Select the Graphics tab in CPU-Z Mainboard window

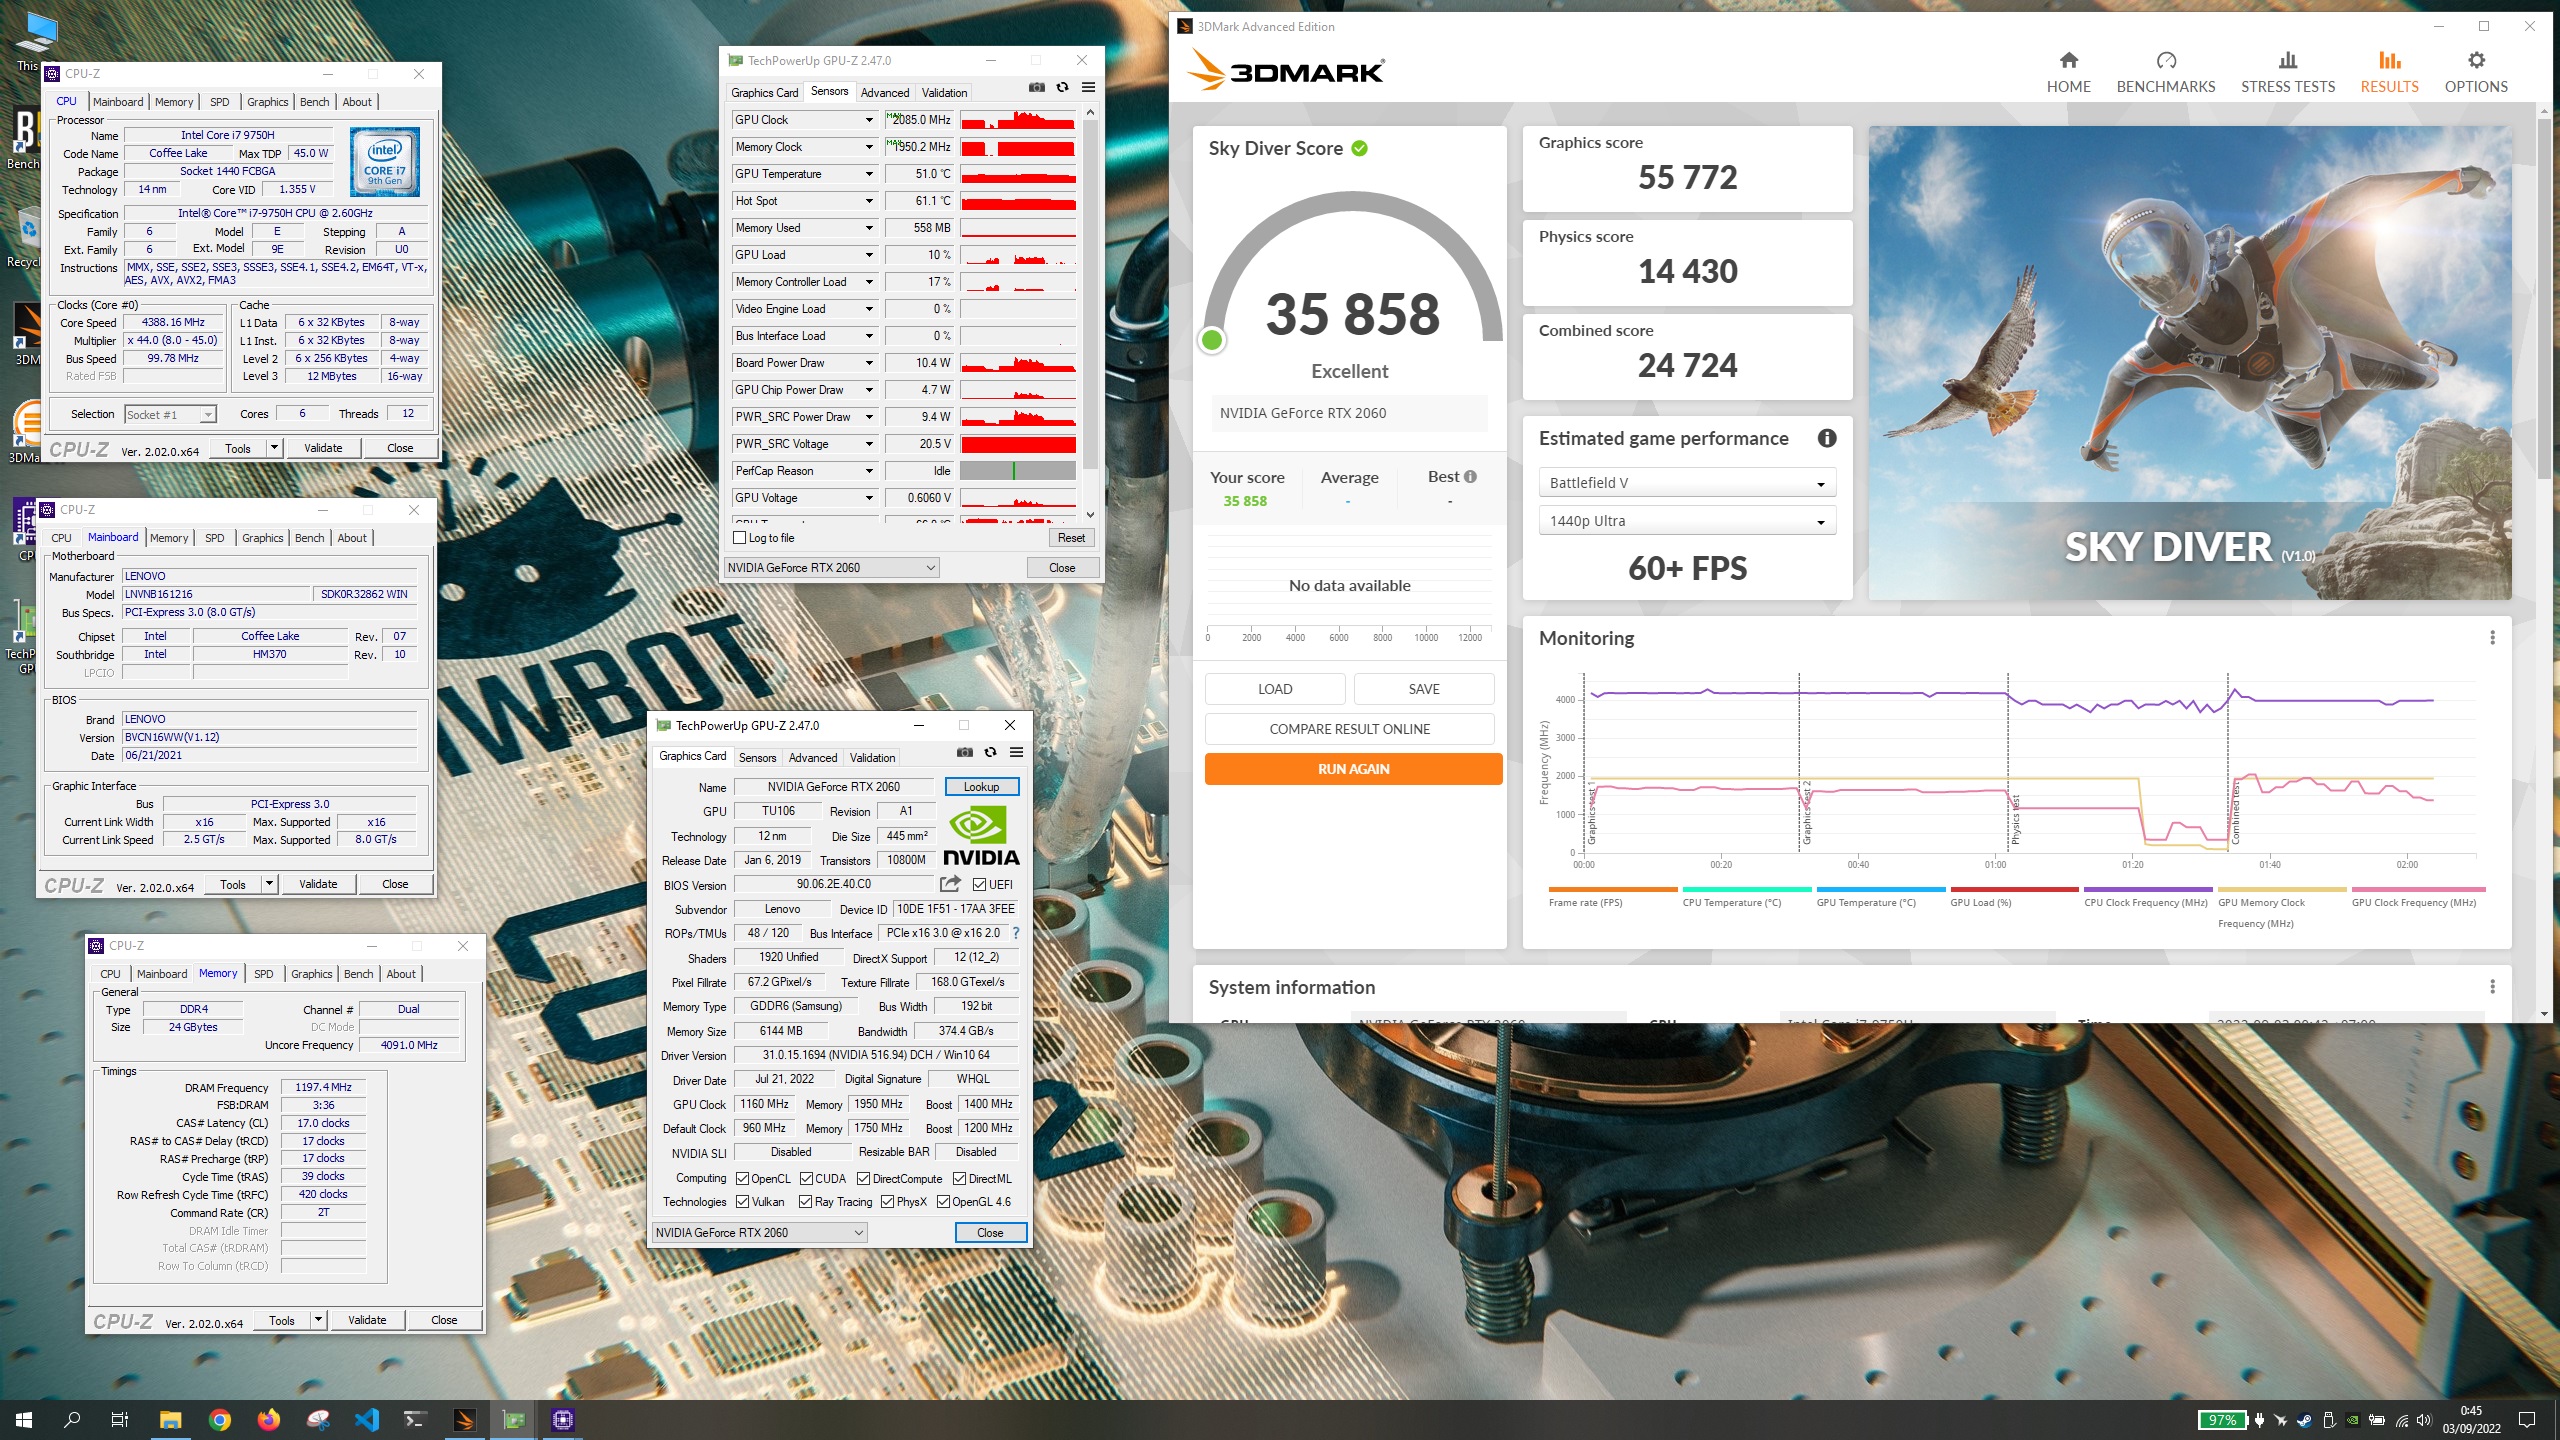[x=263, y=538]
